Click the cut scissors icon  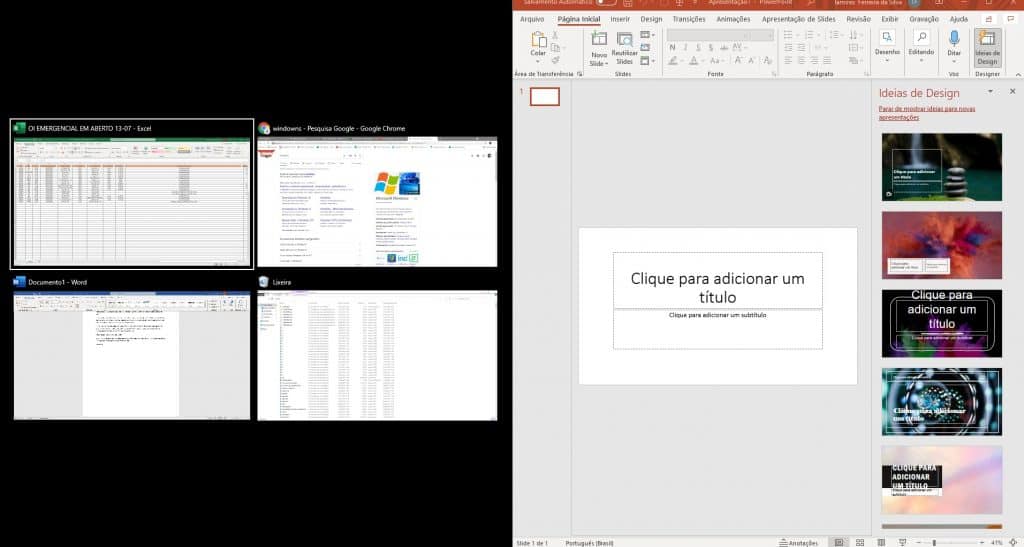coord(555,35)
